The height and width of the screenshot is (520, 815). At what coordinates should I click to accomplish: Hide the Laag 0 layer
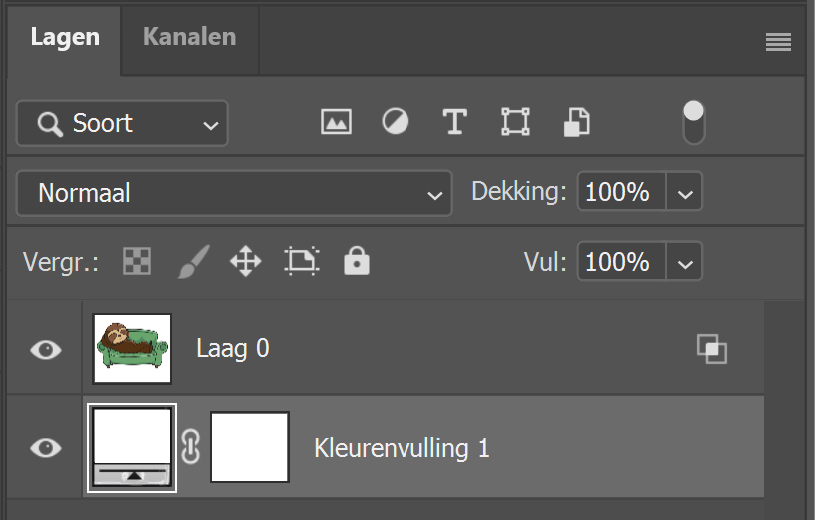pyautogui.click(x=45, y=350)
